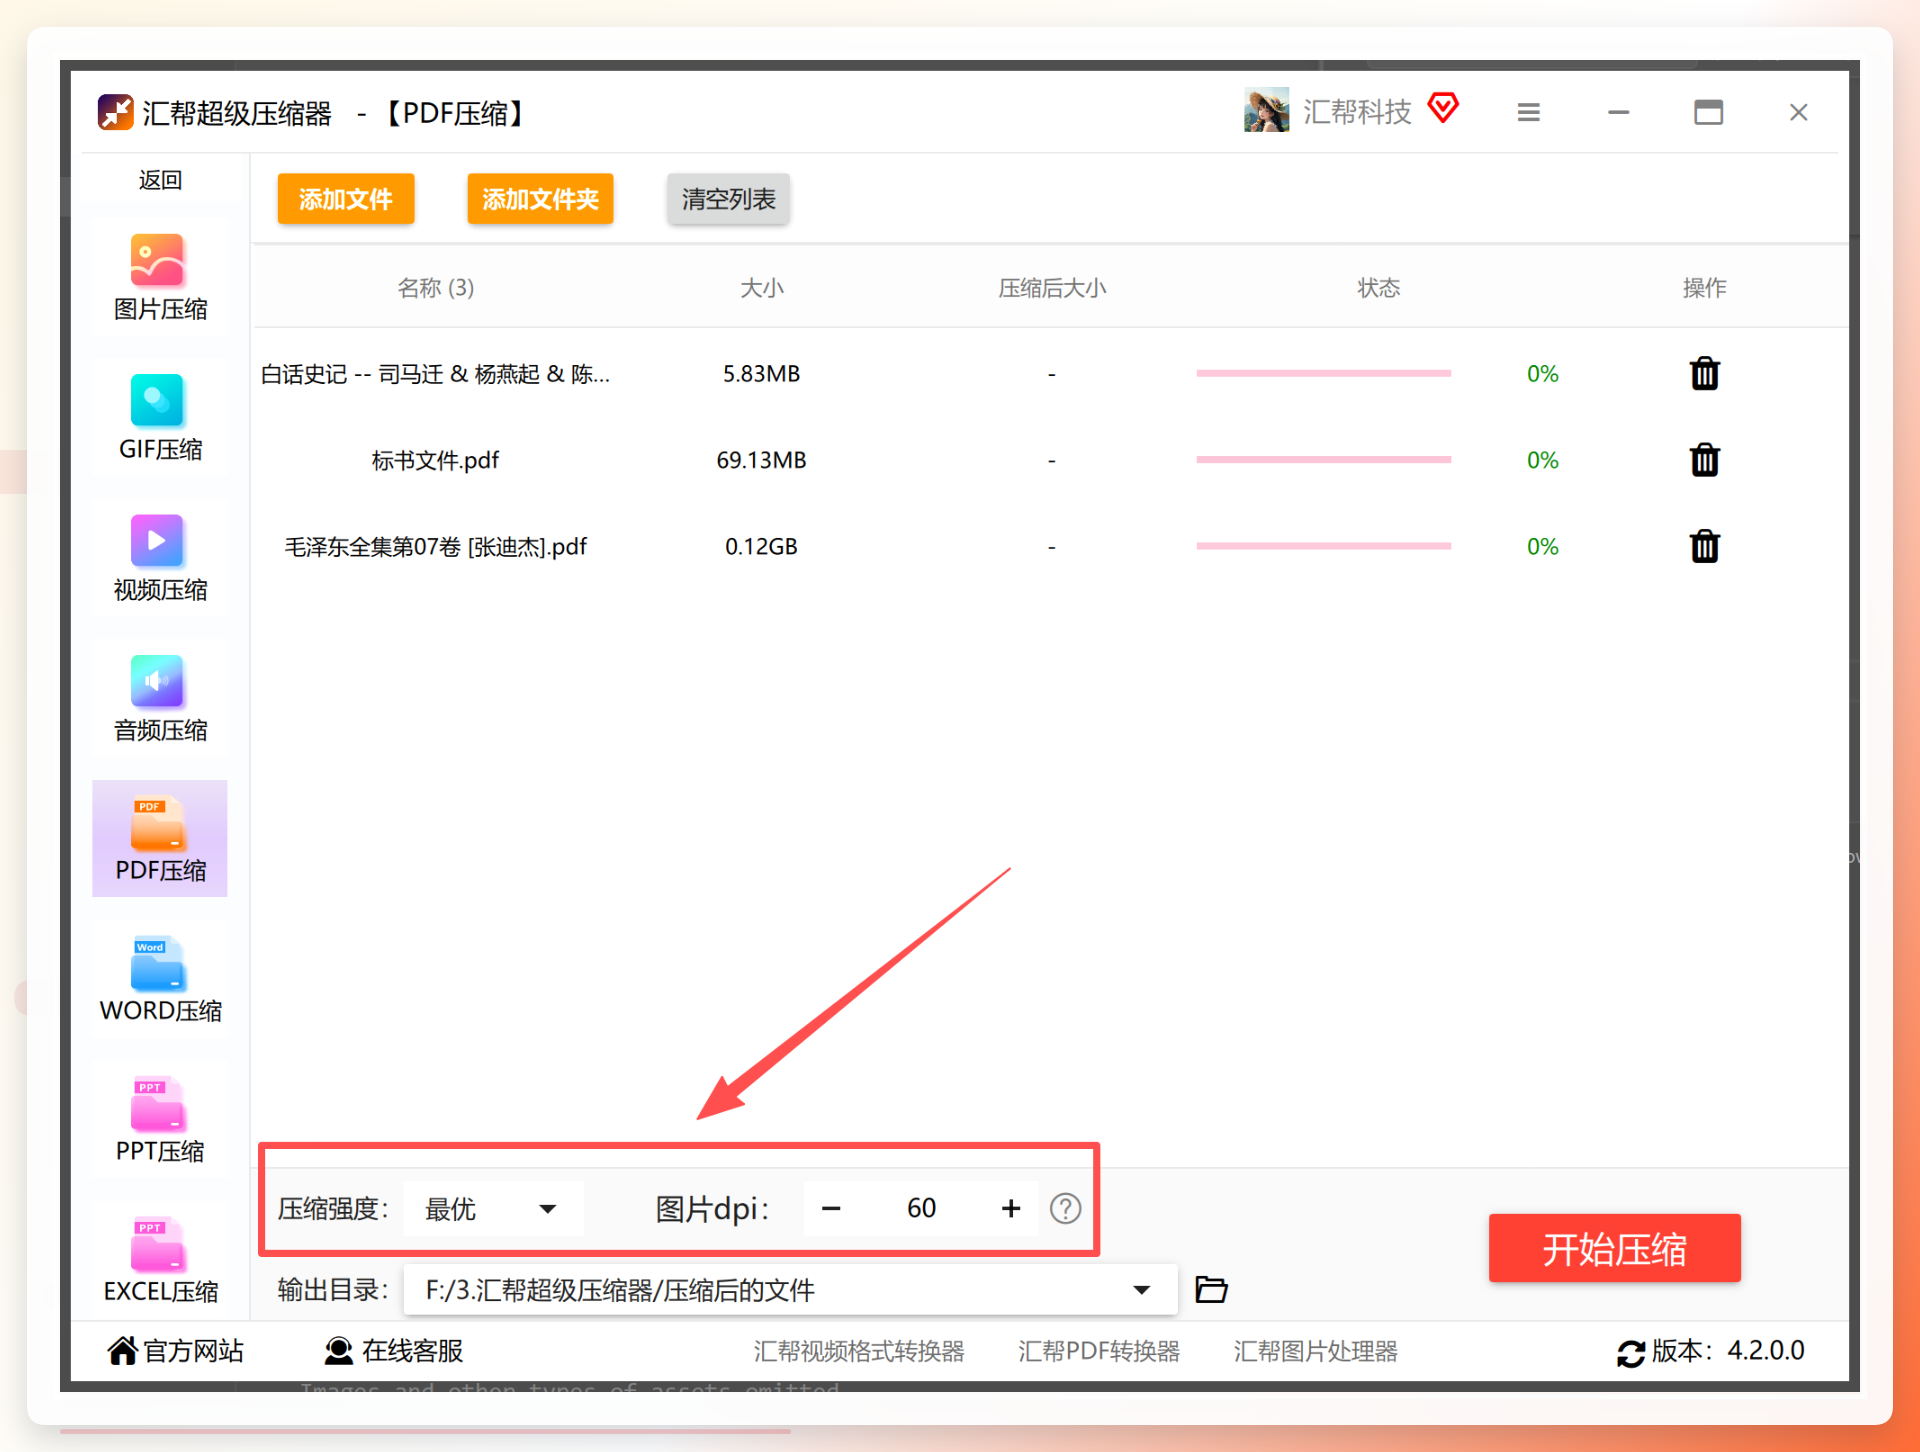This screenshot has height=1452, width=1920.
Task: Open the output folder browse icon
Action: [x=1211, y=1290]
